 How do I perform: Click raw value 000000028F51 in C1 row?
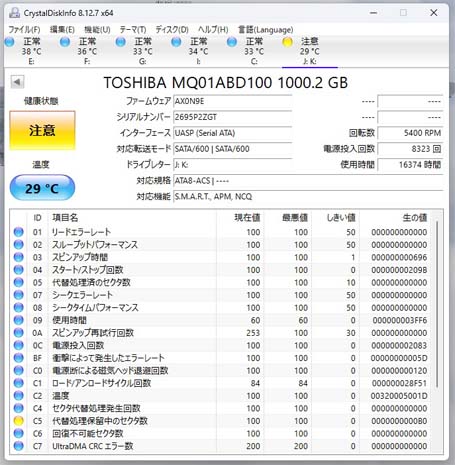(x=399, y=383)
